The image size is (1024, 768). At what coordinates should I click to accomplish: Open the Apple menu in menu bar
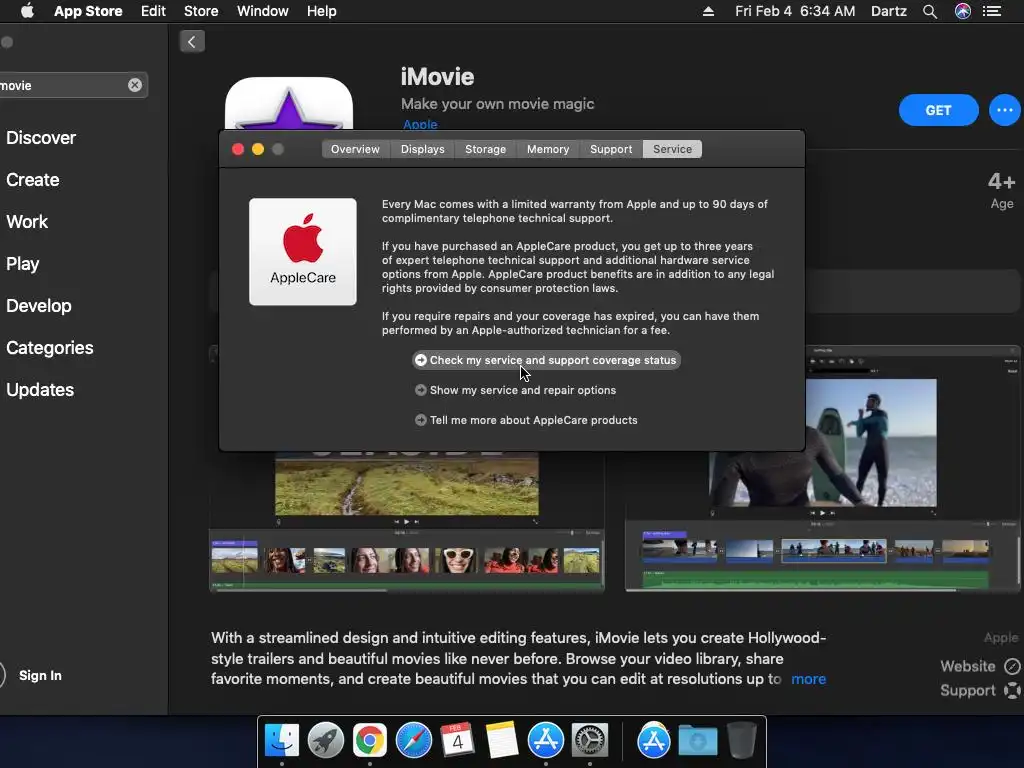[x=27, y=11]
